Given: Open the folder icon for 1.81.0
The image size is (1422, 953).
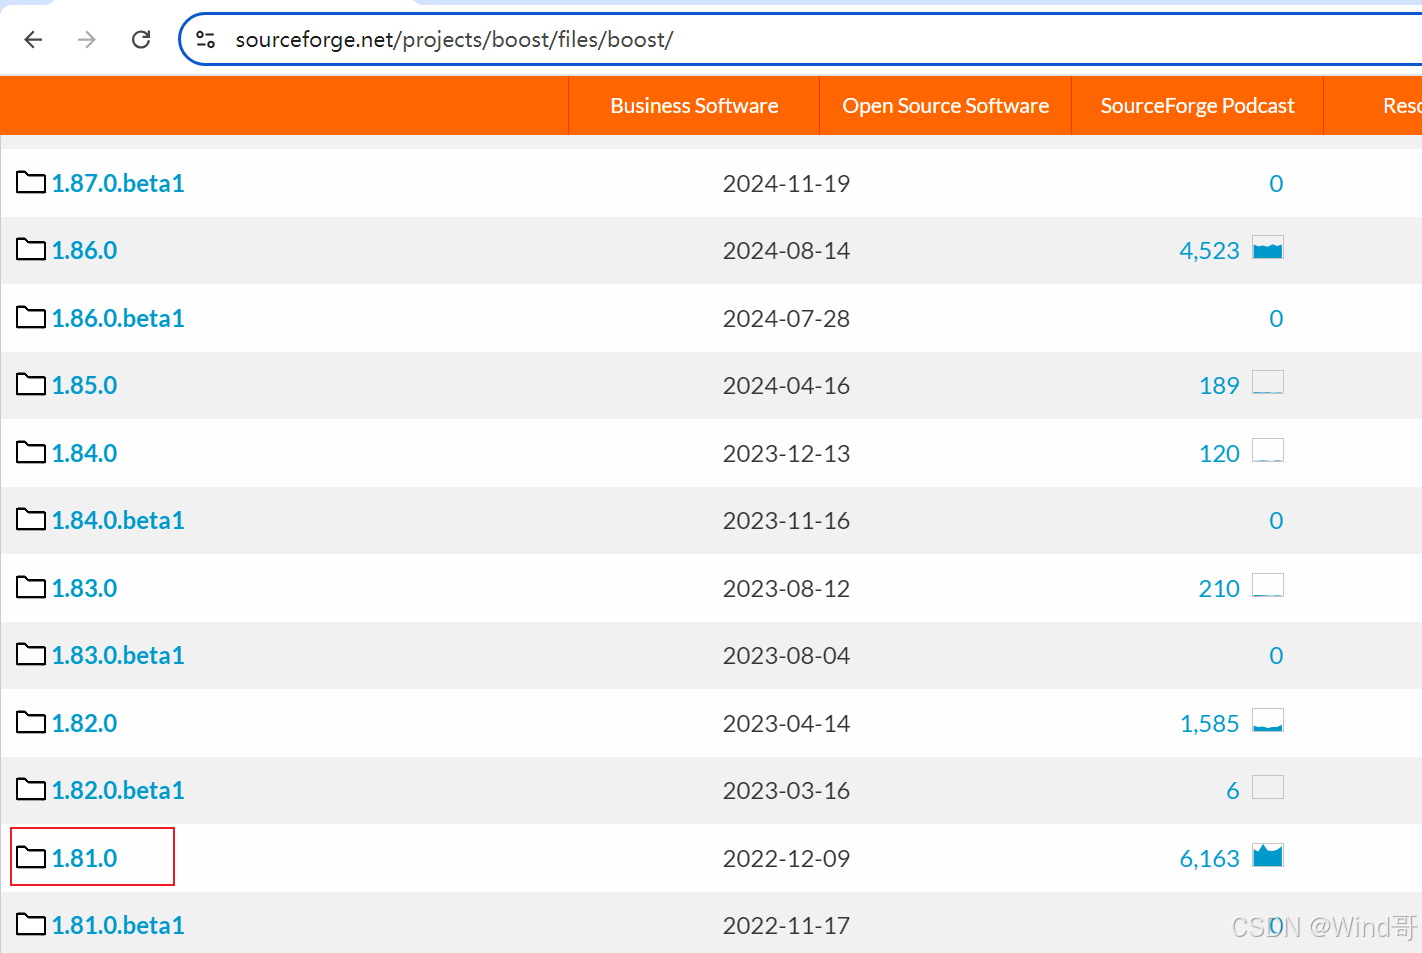Looking at the screenshot, I should click(x=29, y=857).
